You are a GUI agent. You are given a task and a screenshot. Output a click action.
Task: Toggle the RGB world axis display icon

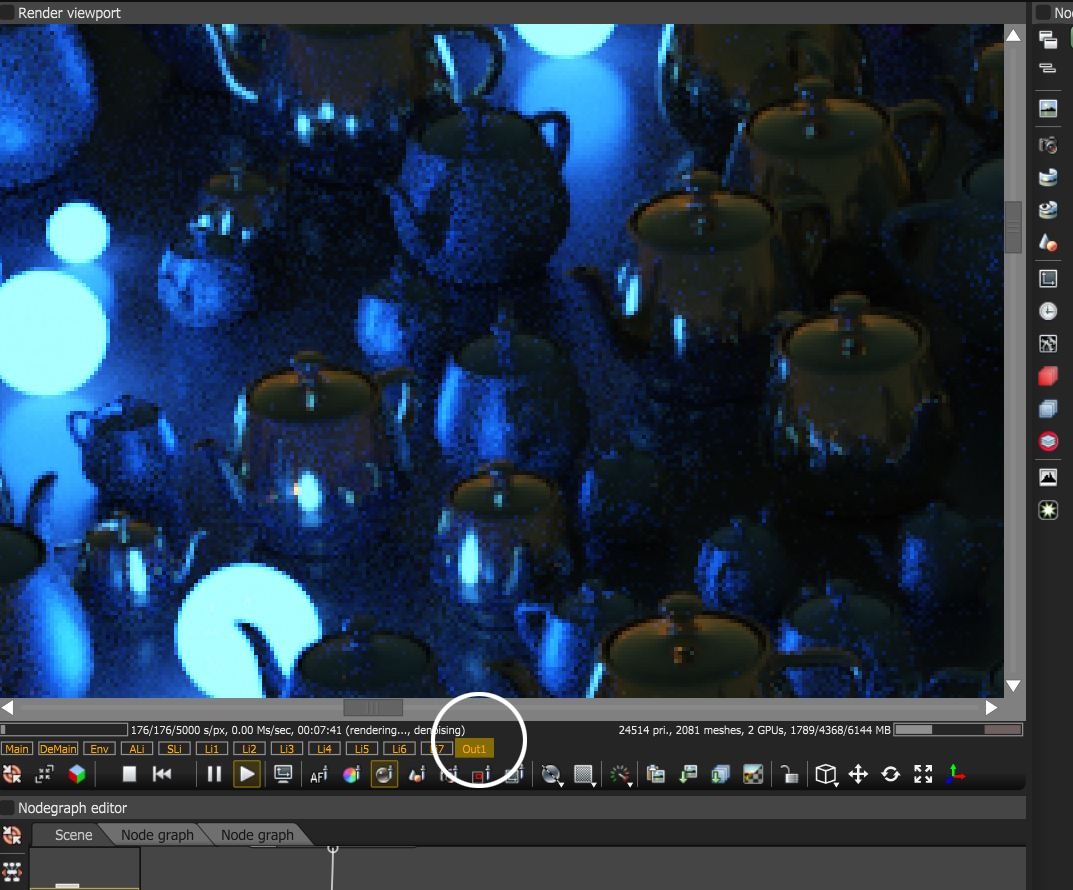[x=955, y=774]
